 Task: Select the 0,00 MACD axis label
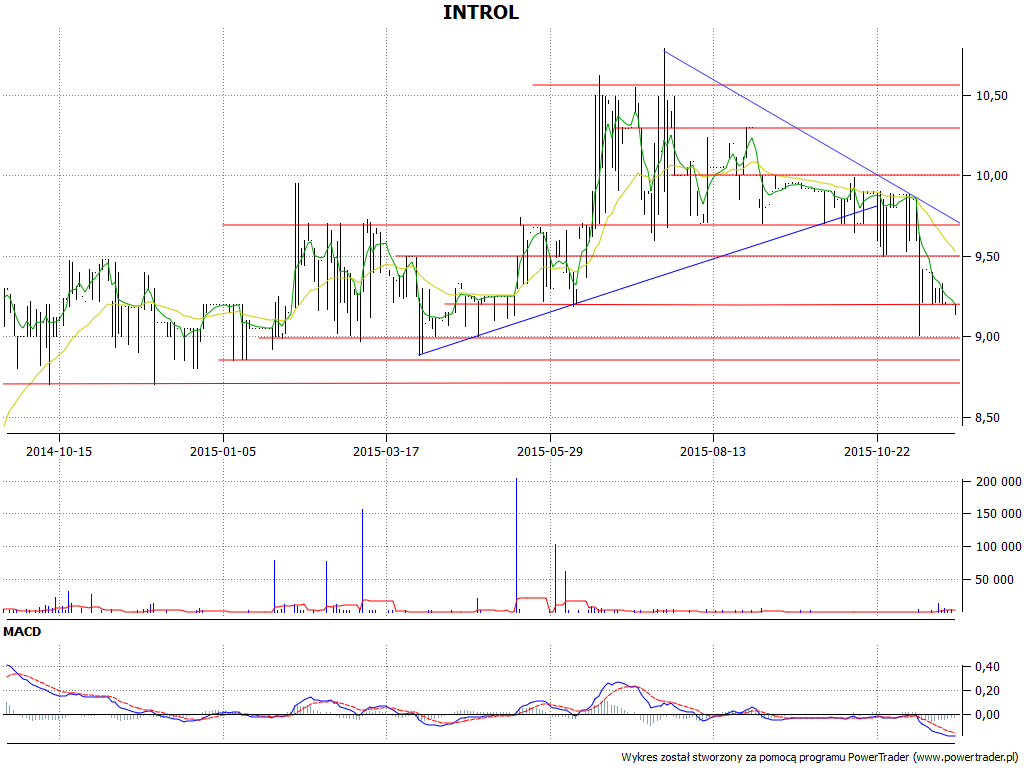pyautogui.click(x=987, y=715)
